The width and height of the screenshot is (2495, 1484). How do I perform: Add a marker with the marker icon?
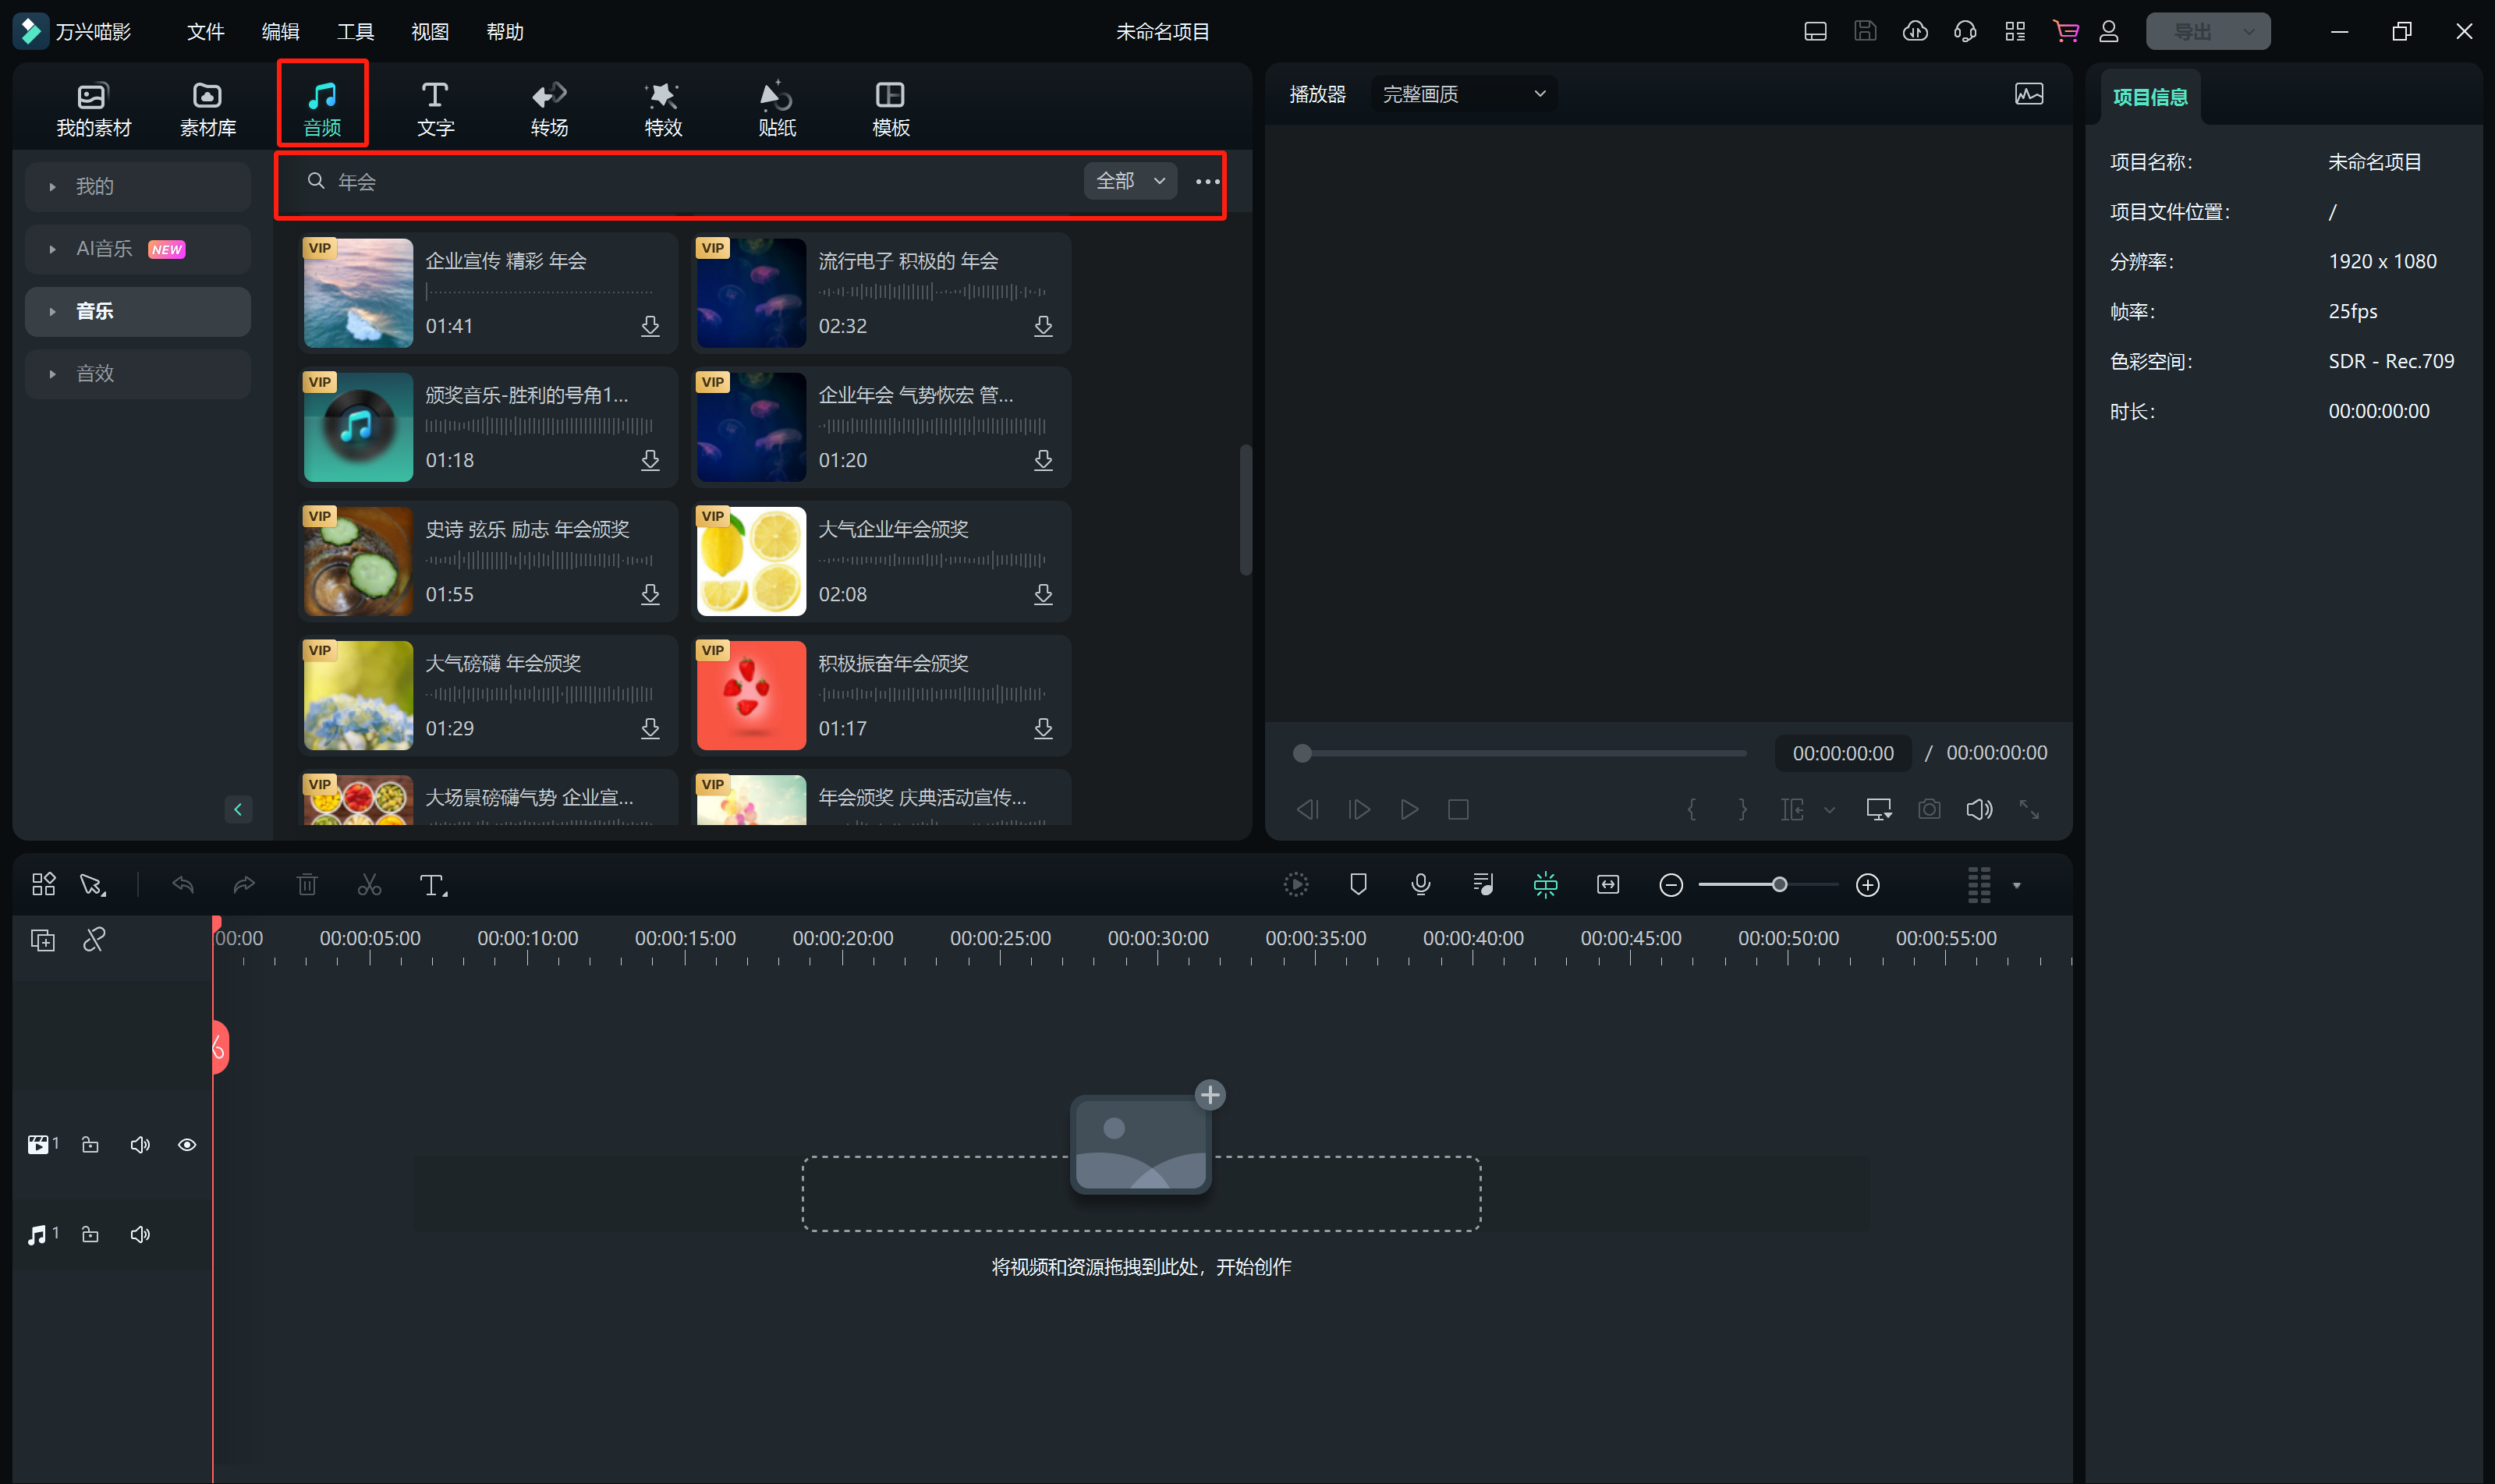click(x=1358, y=884)
